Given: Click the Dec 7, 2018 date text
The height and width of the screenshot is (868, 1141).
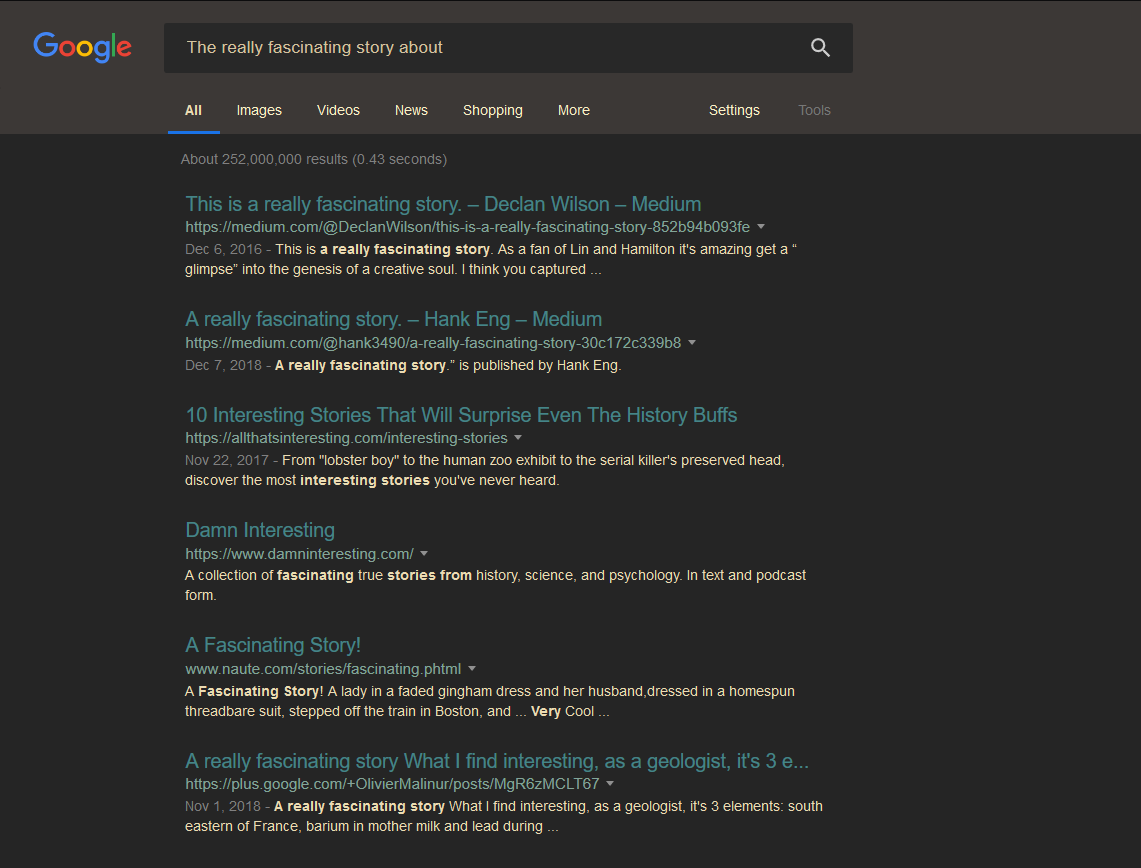Looking at the screenshot, I should pos(223,365).
